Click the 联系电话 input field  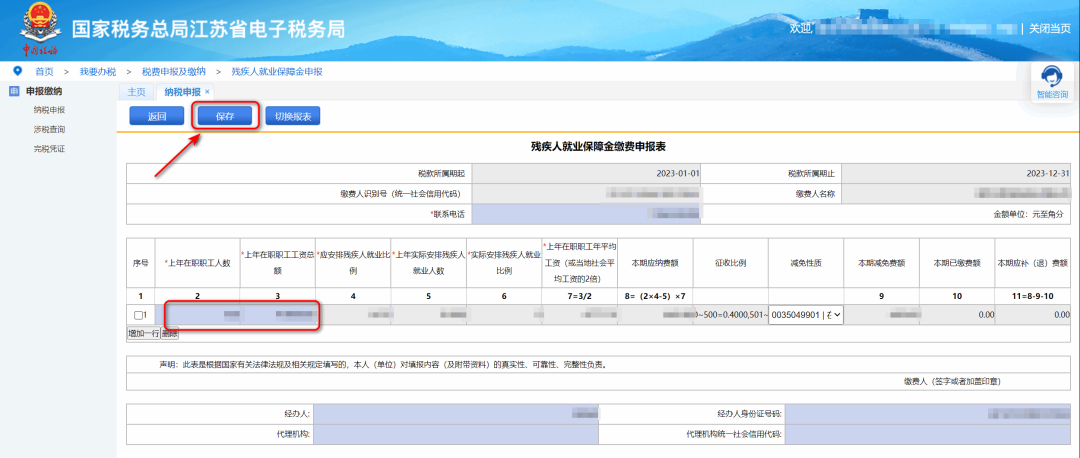[x=586, y=214]
